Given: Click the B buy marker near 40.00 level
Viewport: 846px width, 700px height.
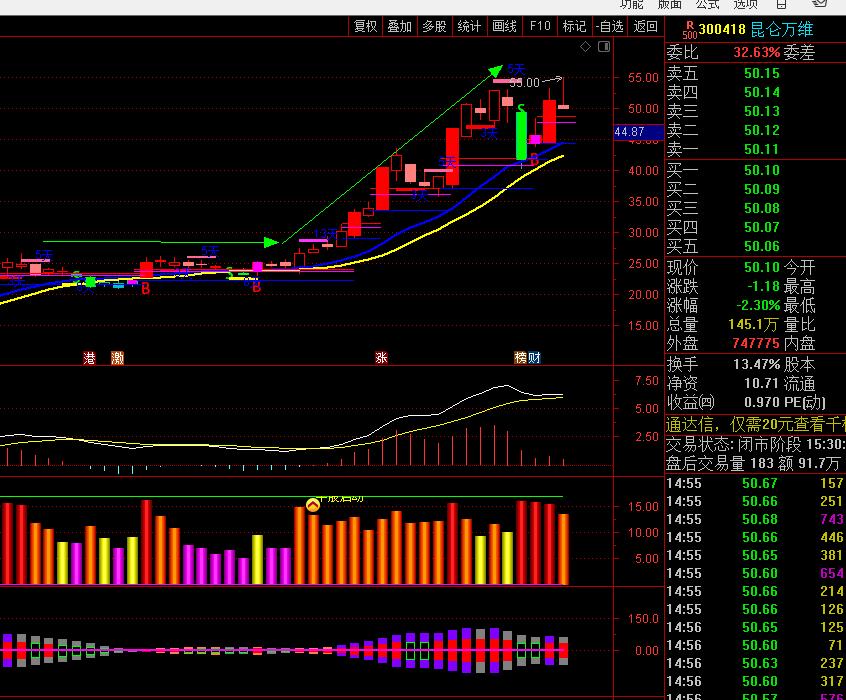Looking at the screenshot, I should [534, 159].
